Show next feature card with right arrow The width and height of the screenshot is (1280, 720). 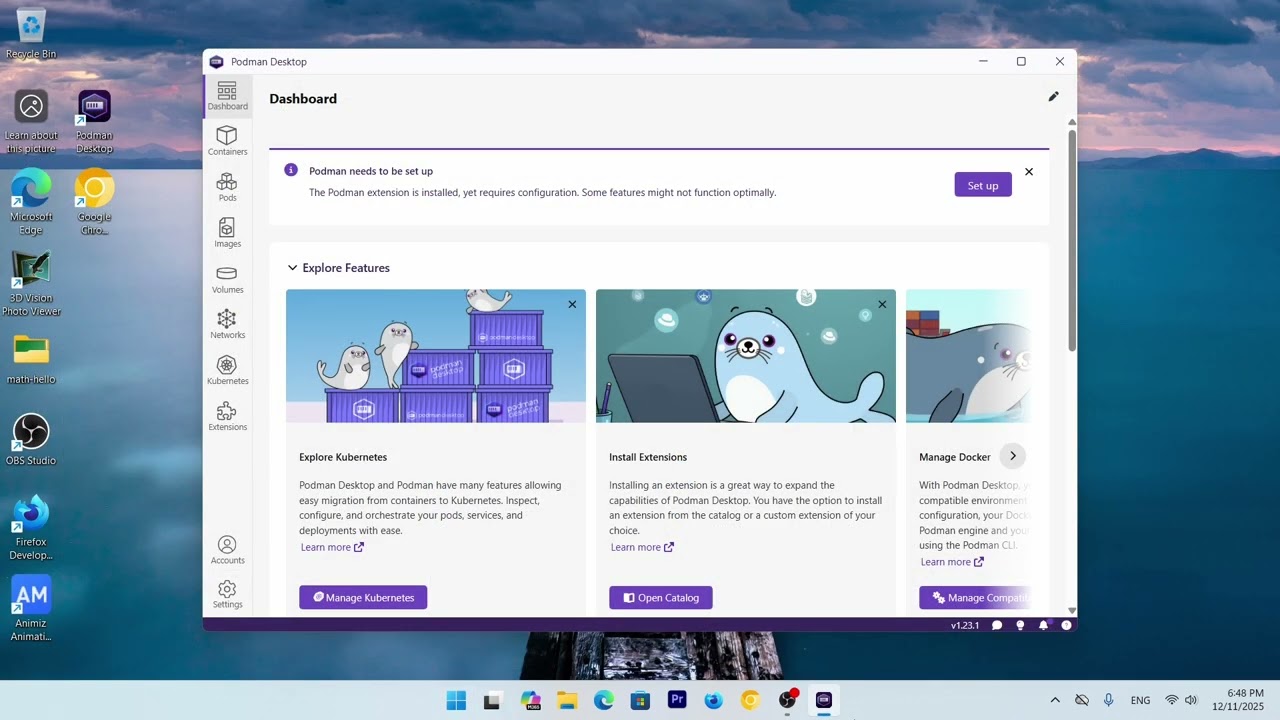1012,456
